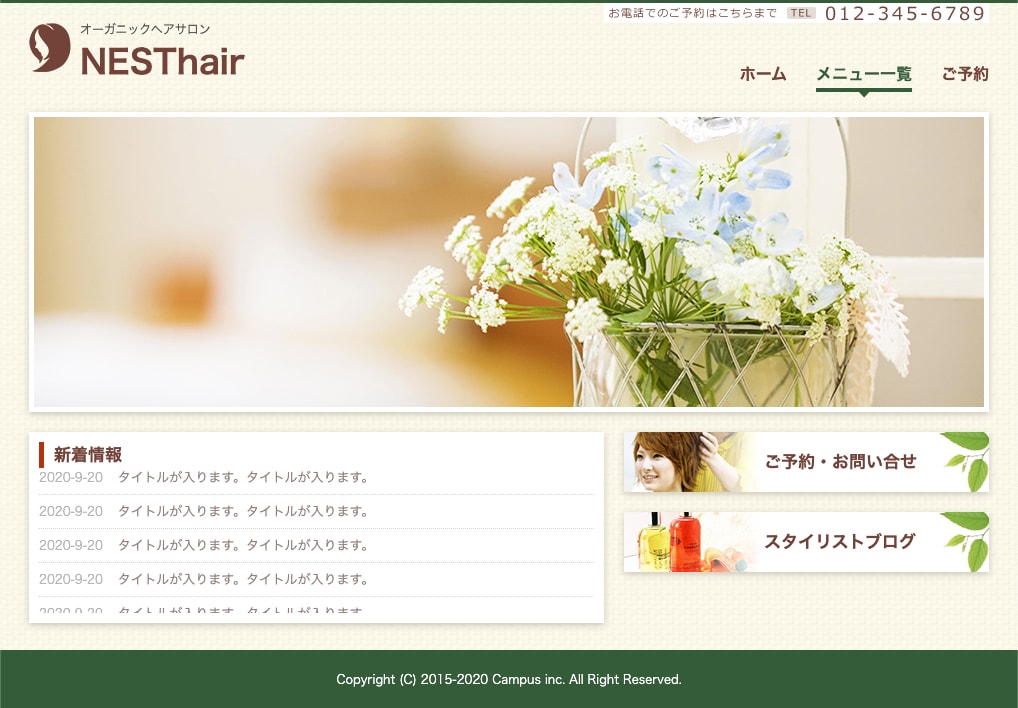
Task: Click the first 2020-9-20 news entry
Action: tap(316, 478)
